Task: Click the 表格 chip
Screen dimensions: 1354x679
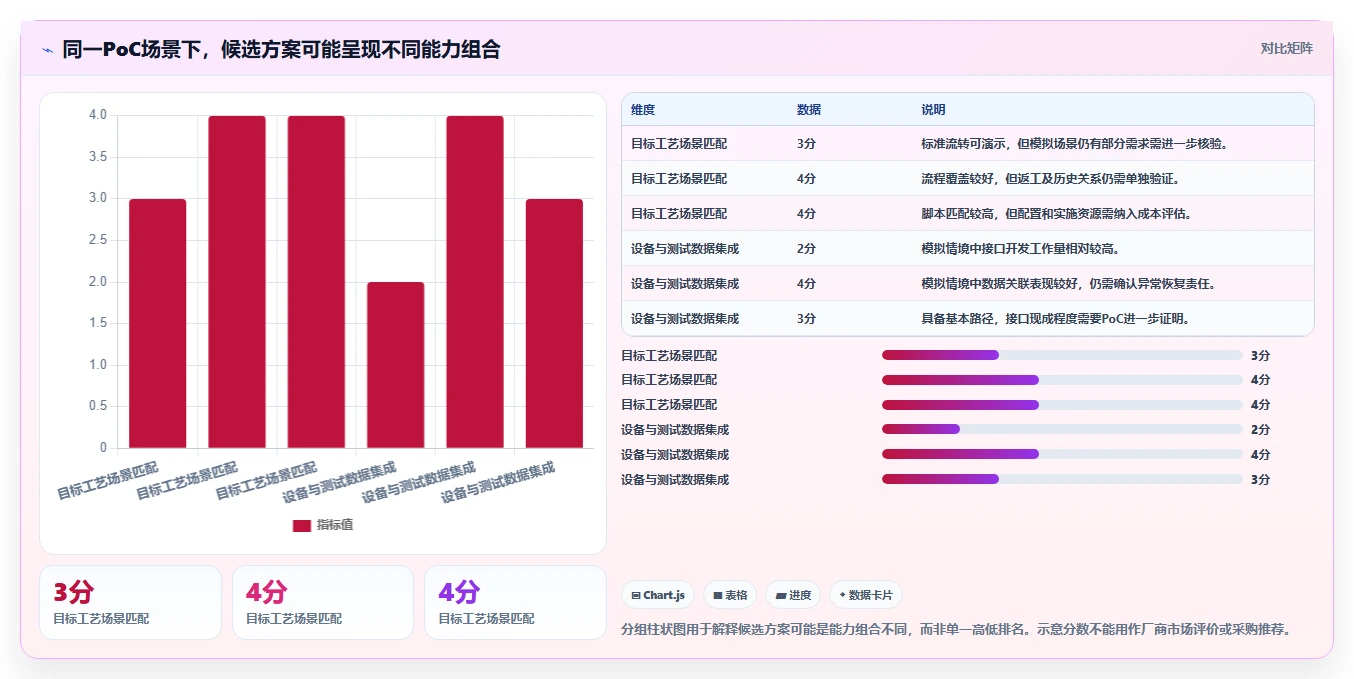Action: tap(730, 595)
